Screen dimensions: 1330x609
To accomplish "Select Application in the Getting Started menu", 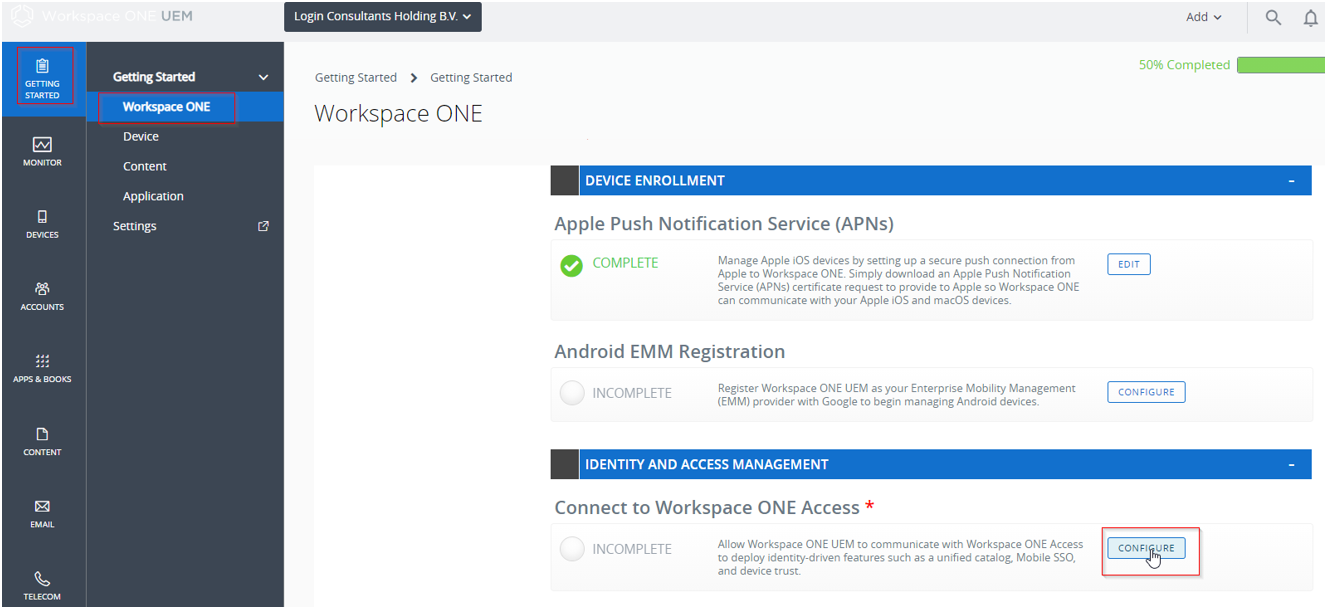I will [x=154, y=196].
